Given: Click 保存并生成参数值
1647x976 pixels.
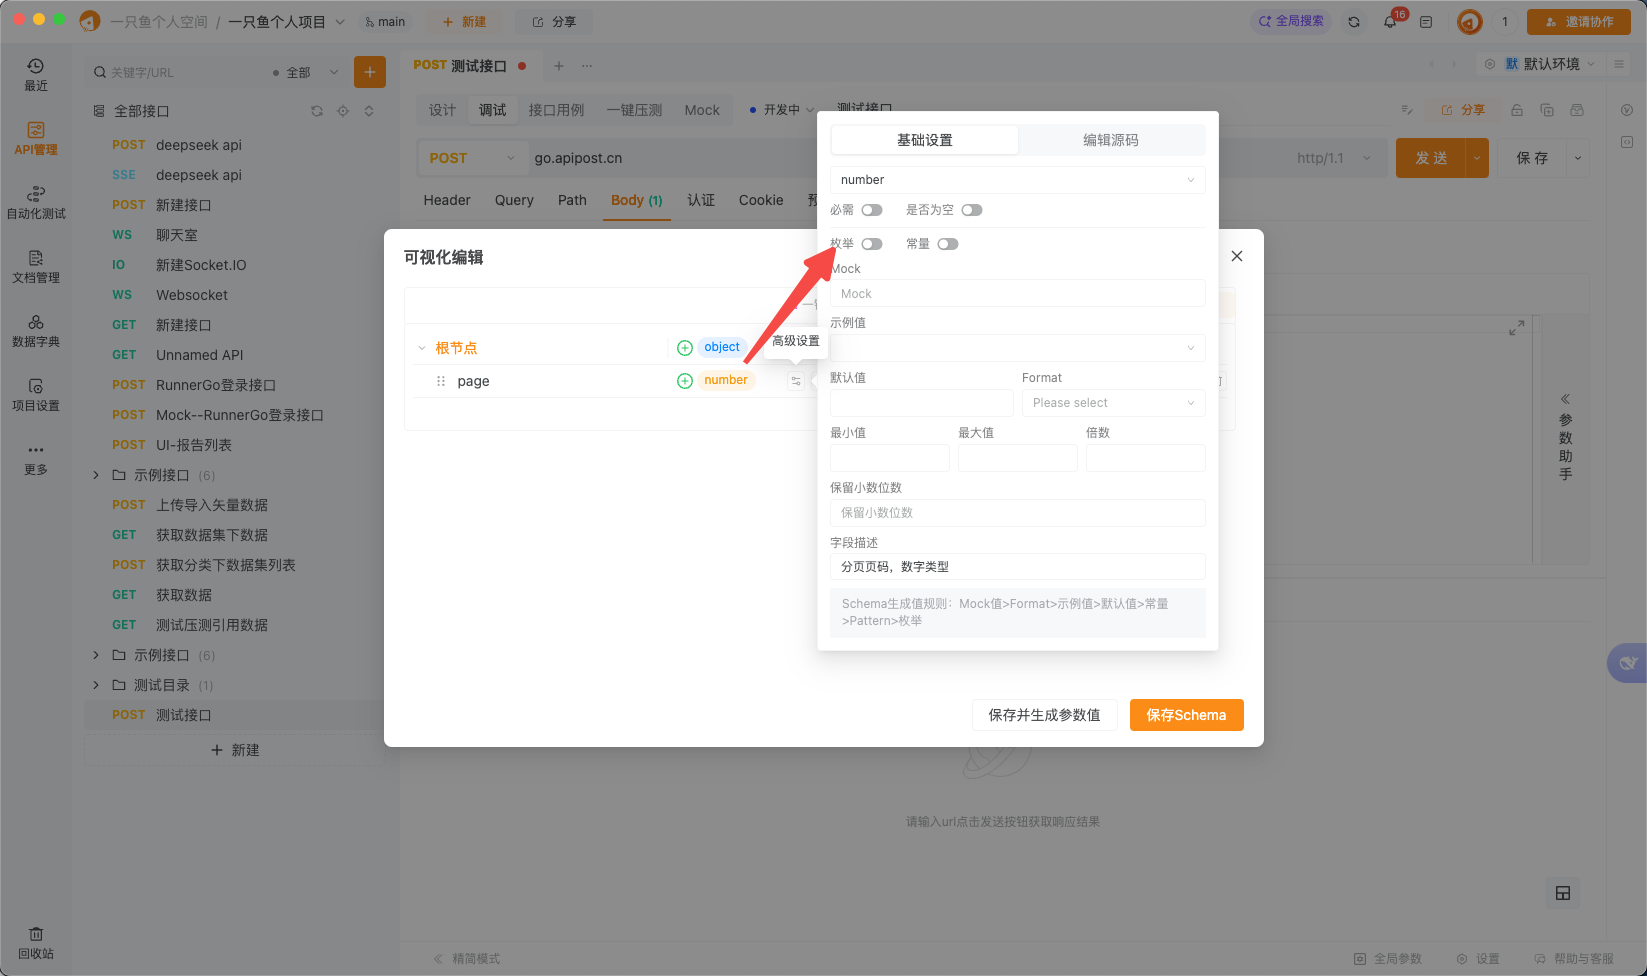Looking at the screenshot, I should pos(1044,714).
